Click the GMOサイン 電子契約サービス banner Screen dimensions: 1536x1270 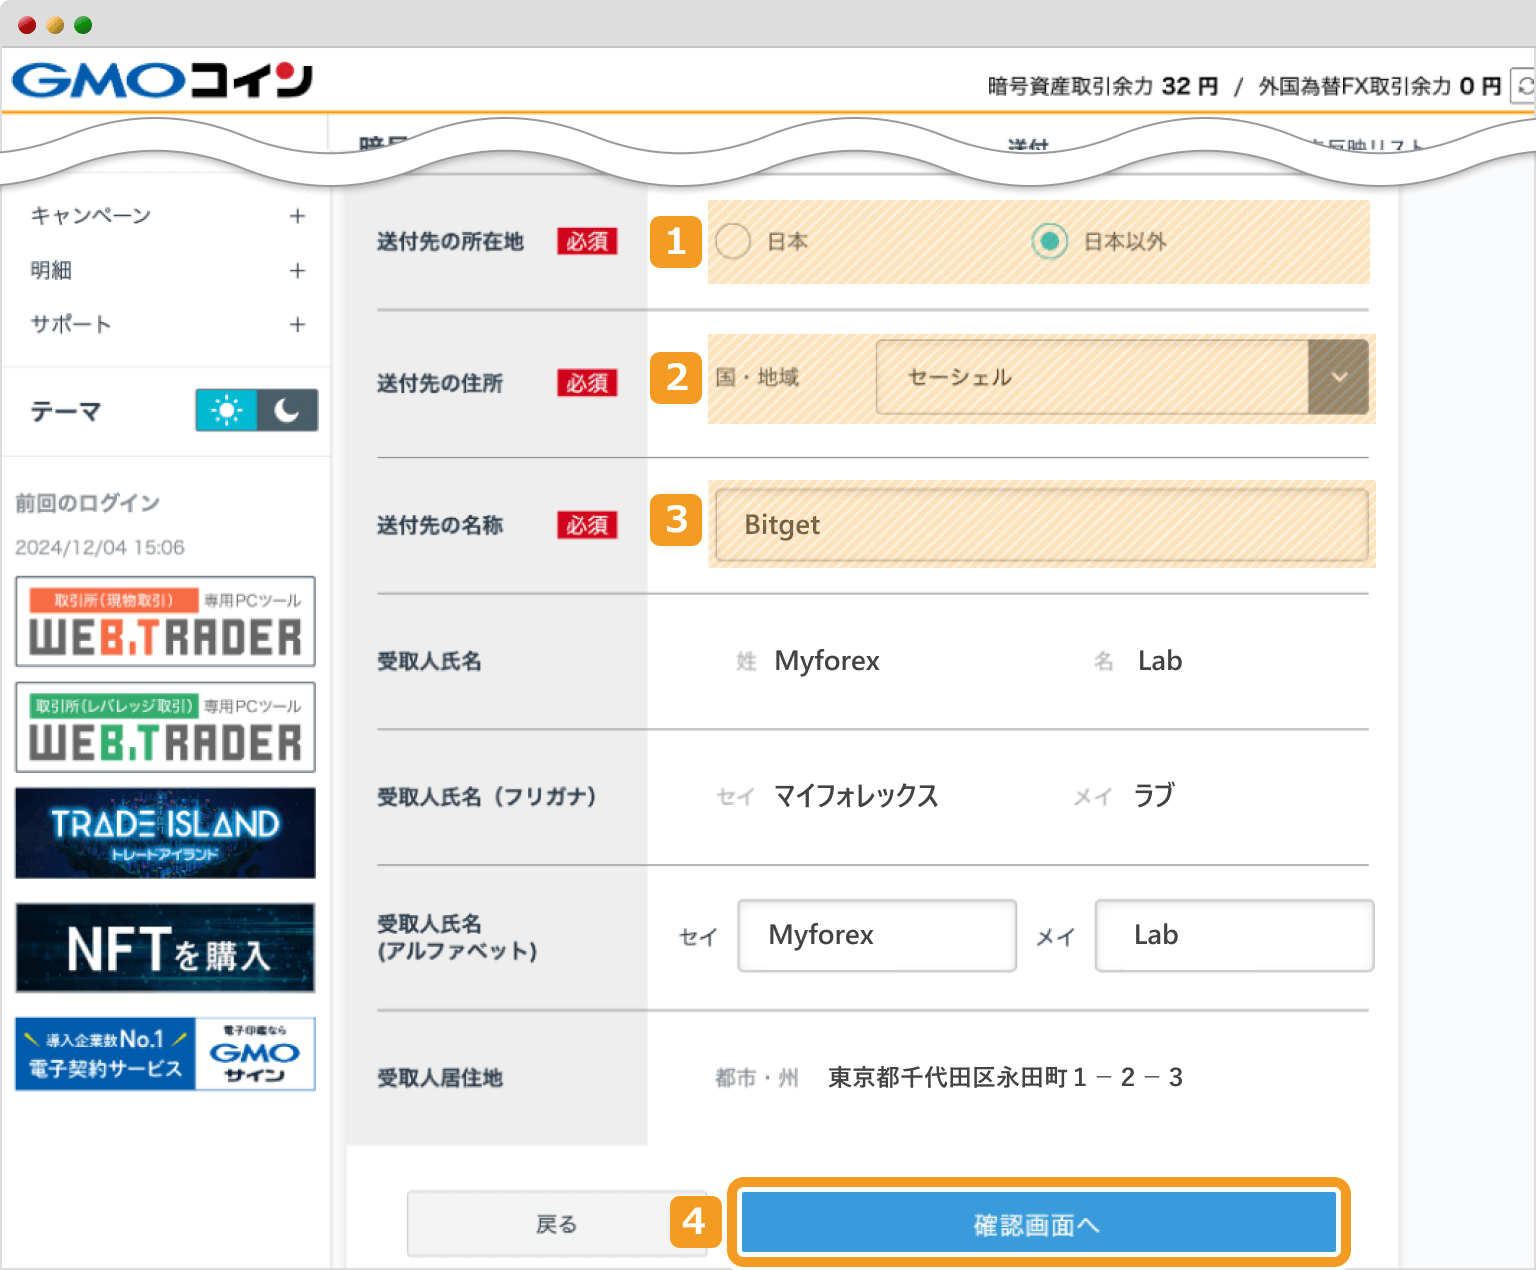[x=164, y=1053]
